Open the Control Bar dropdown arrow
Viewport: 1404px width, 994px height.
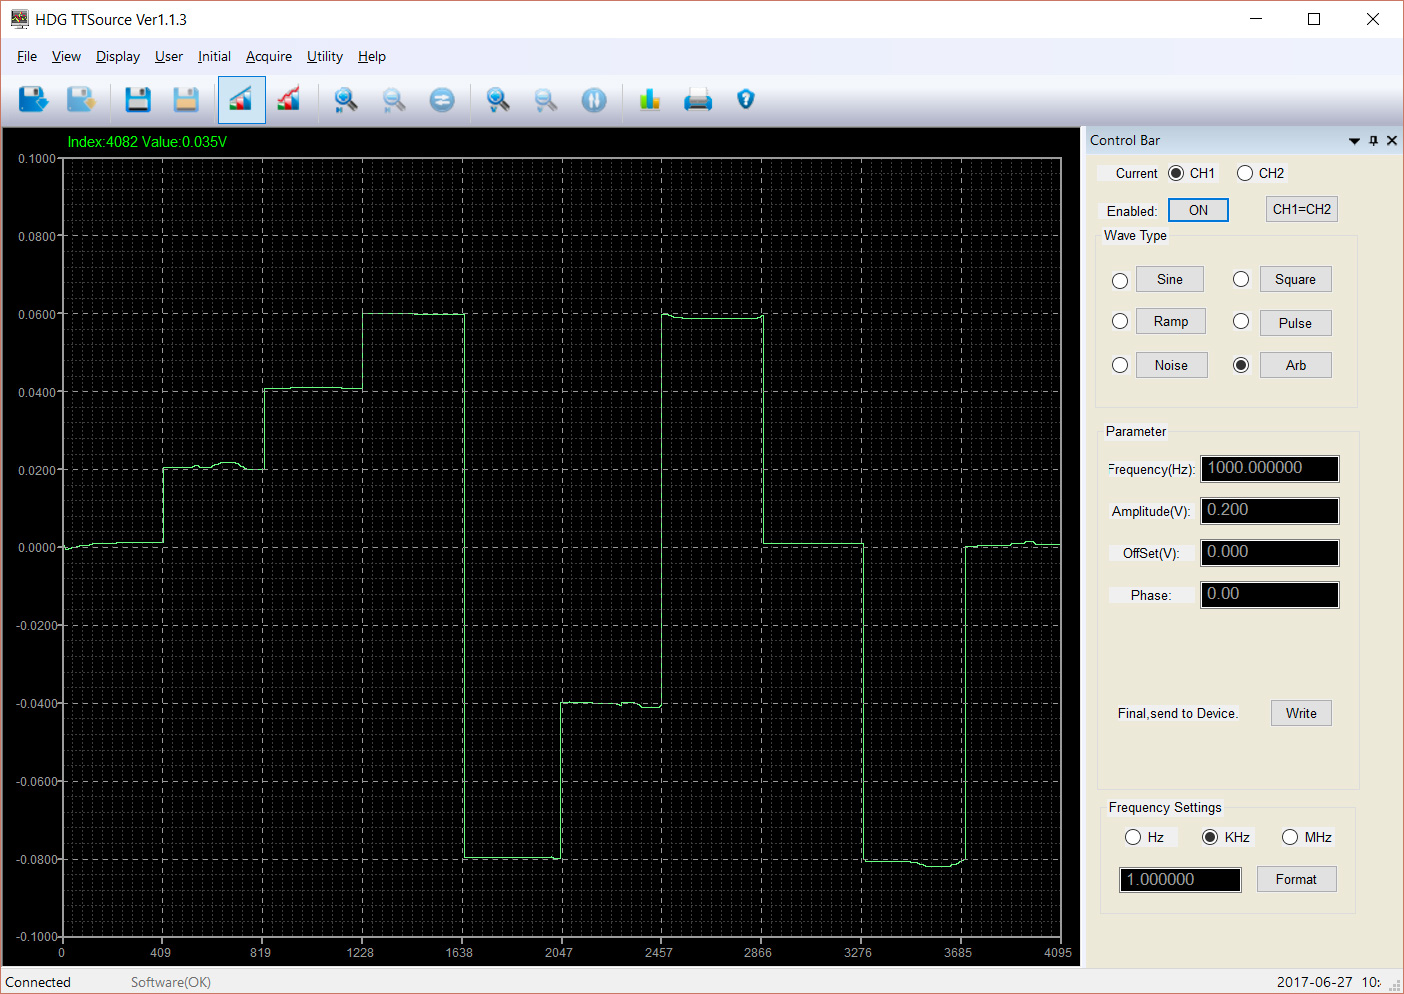(1354, 141)
